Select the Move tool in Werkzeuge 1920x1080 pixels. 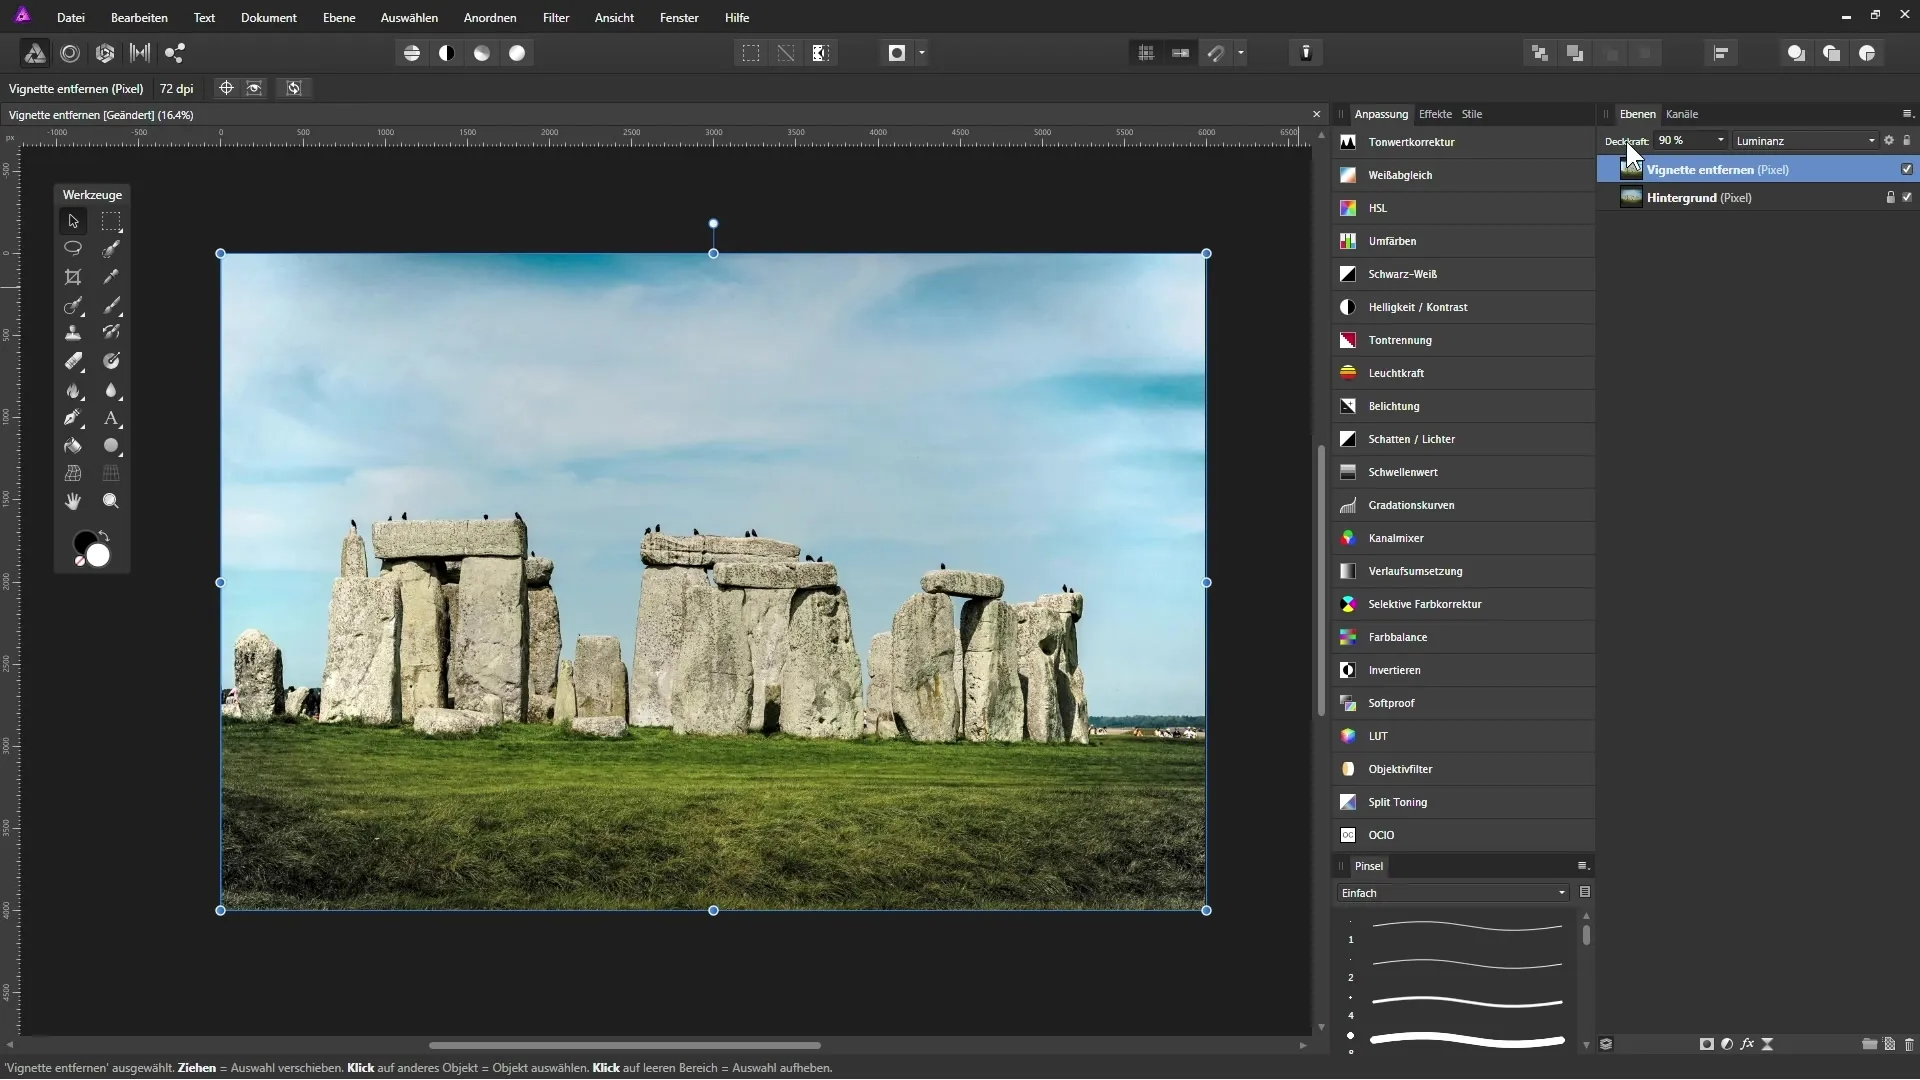point(73,221)
